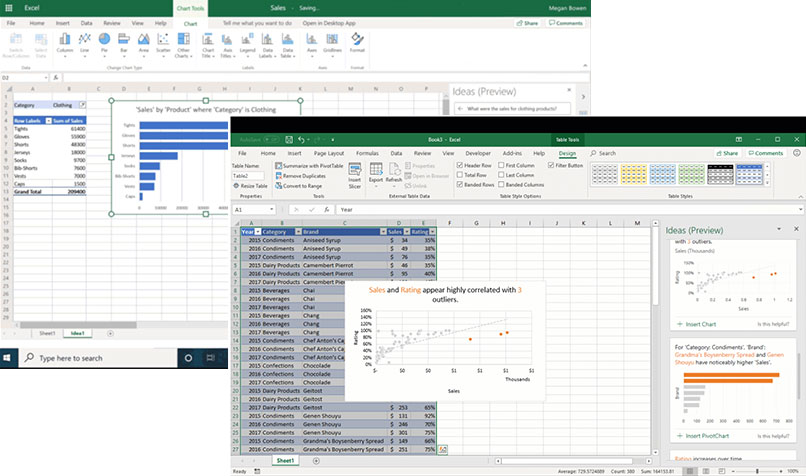Open the Rating column filter dropdown
Image resolution: width=806 pixels, height=476 pixels.
click(x=432, y=232)
